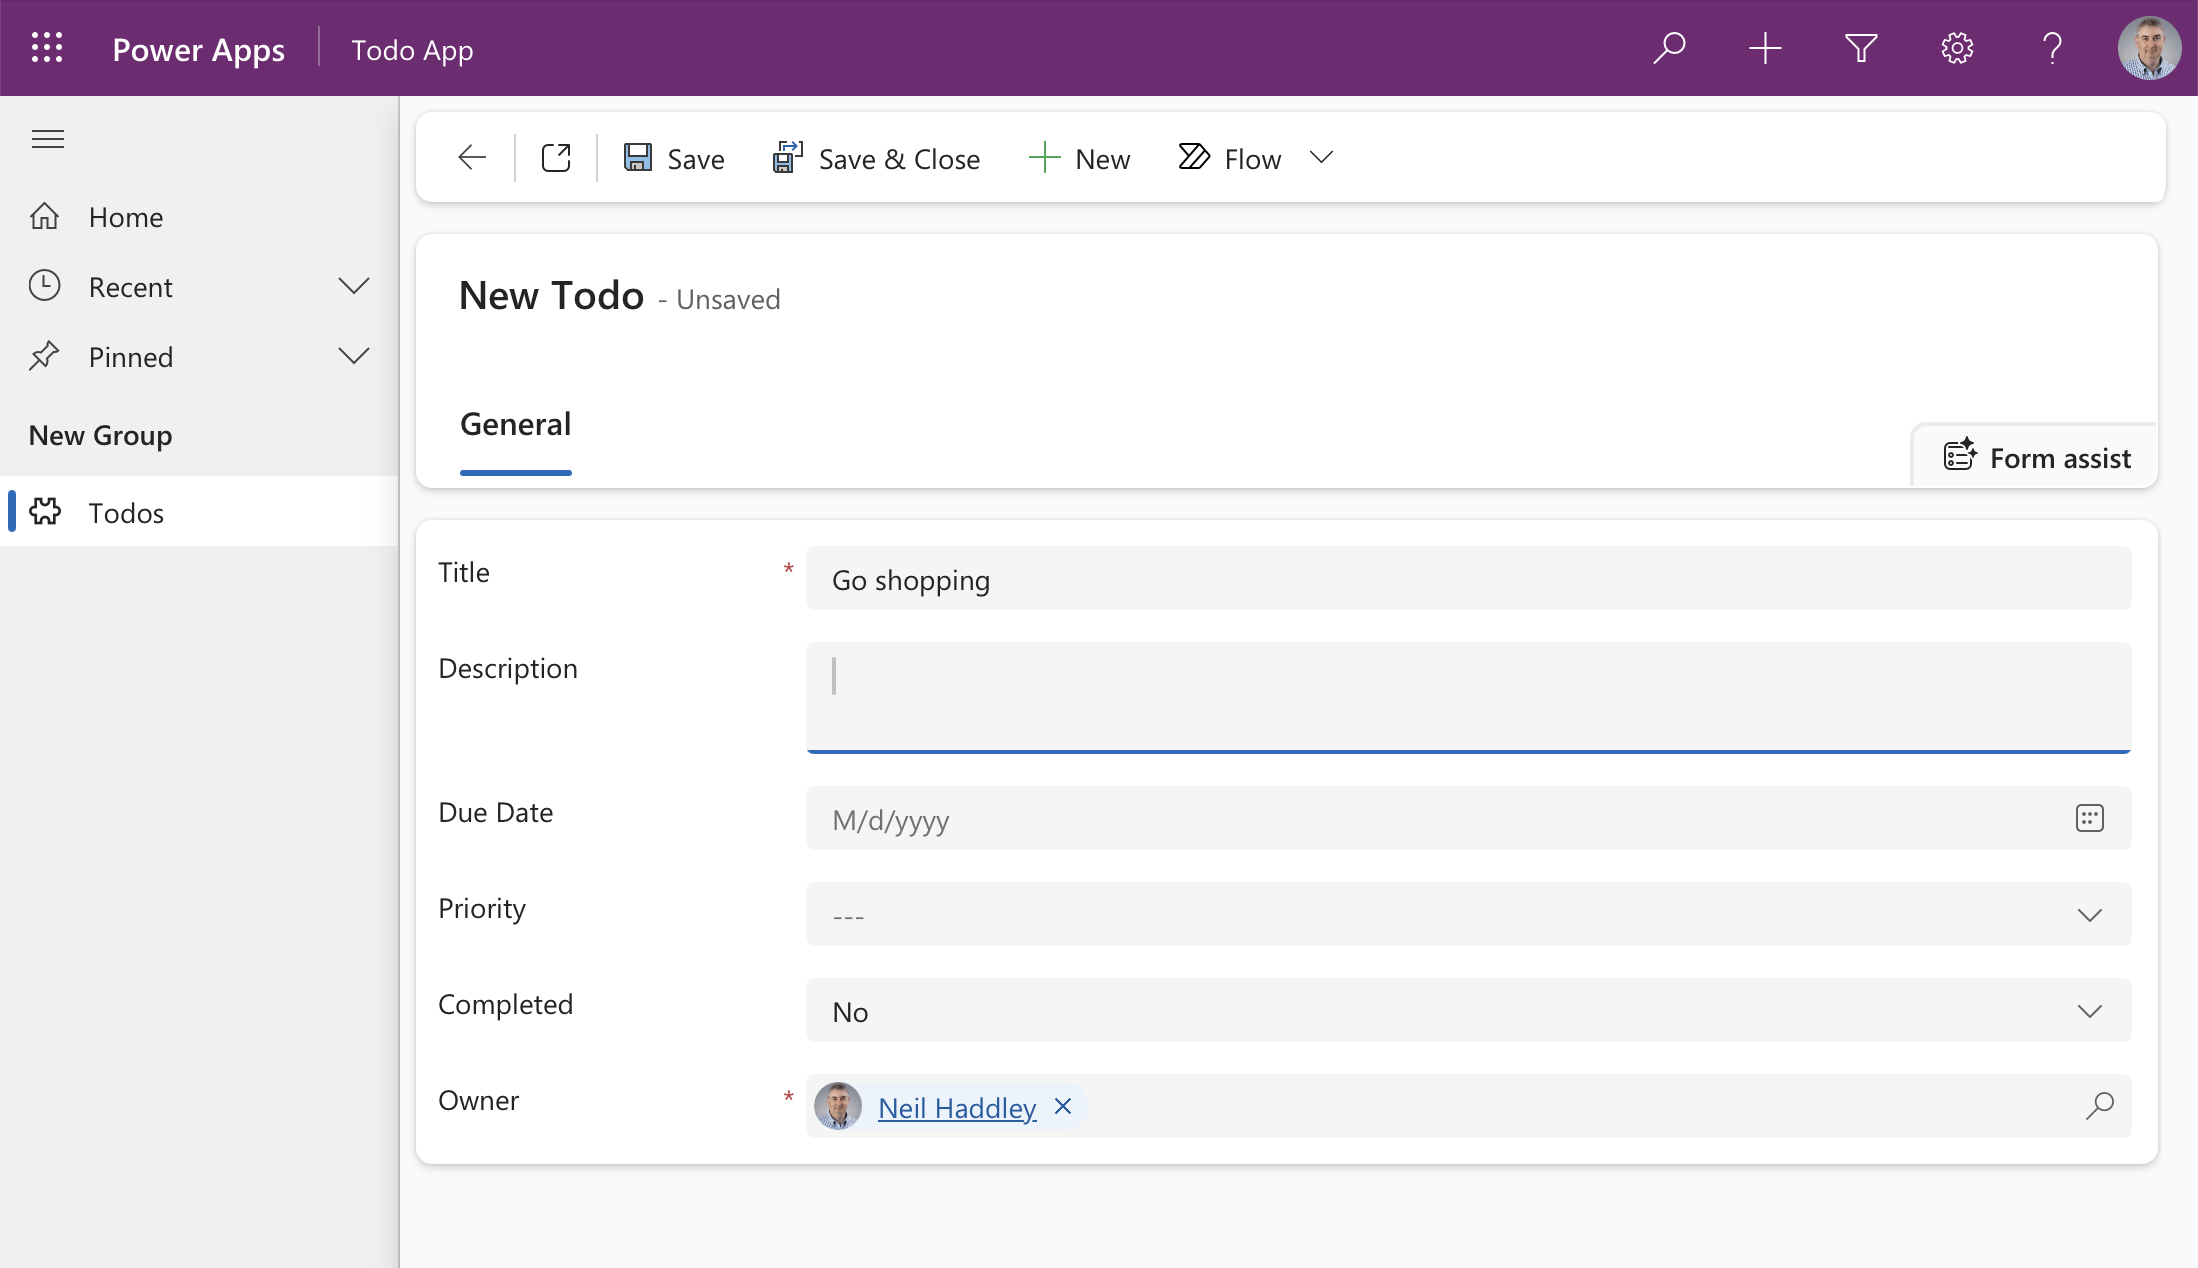
Task: Save the todo record
Action: click(x=674, y=158)
